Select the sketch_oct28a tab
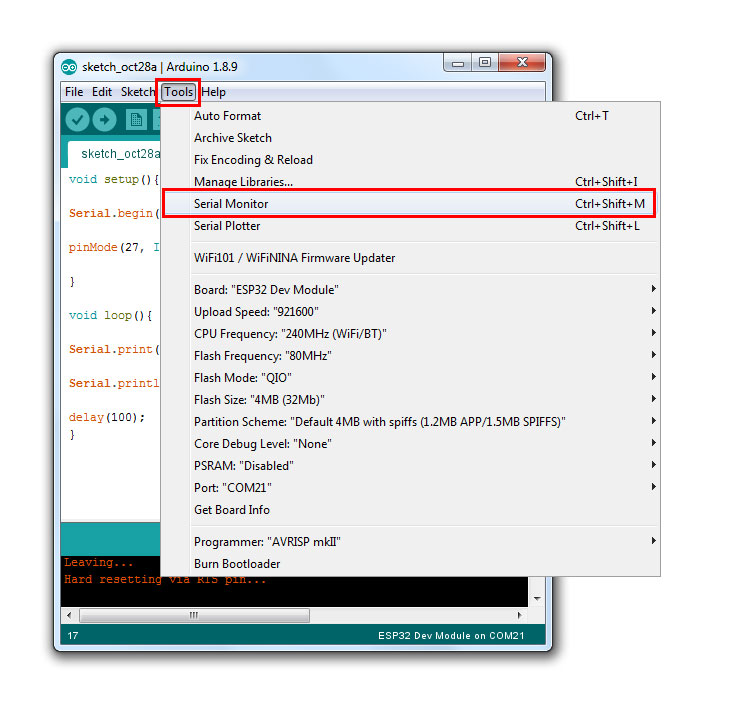The image size is (730, 706). pyautogui.click(x=115, y=154)
